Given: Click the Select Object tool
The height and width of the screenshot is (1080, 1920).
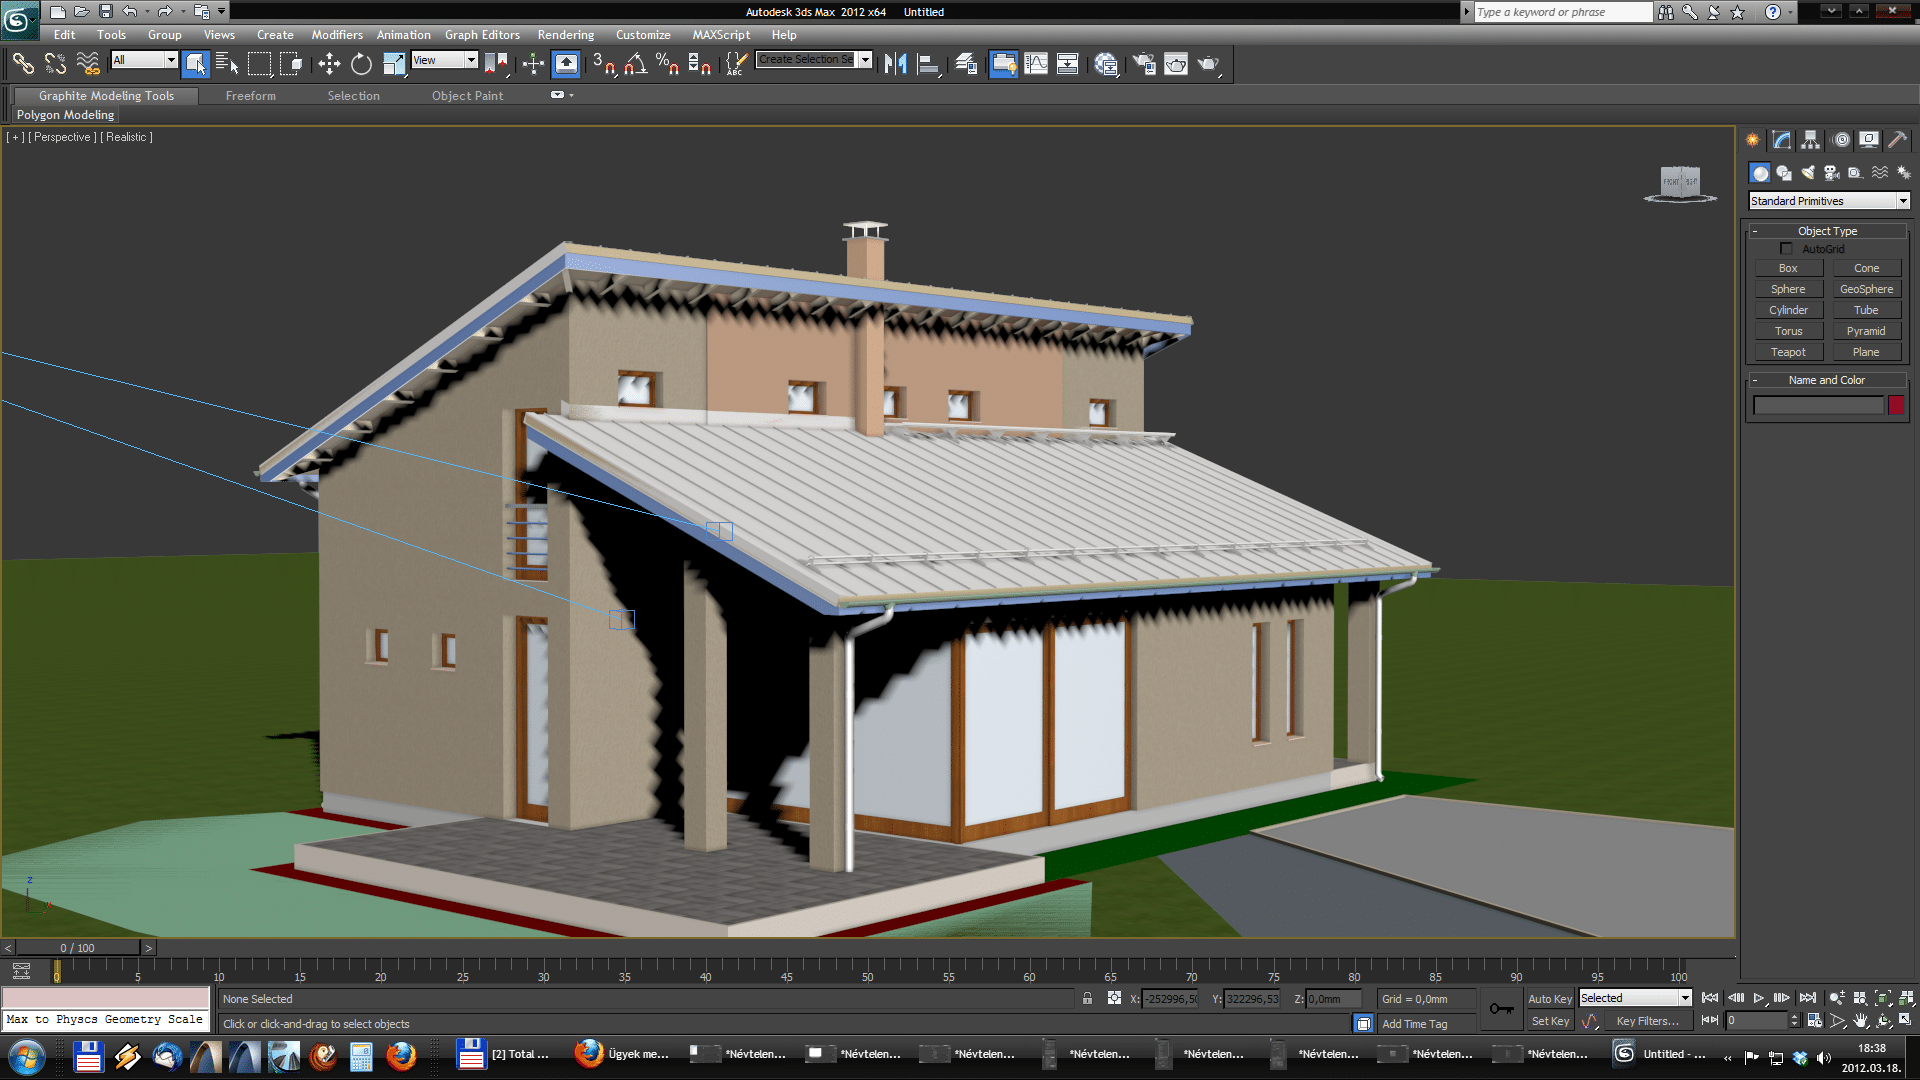Looking at the screenshot, I should click(194, 62).
